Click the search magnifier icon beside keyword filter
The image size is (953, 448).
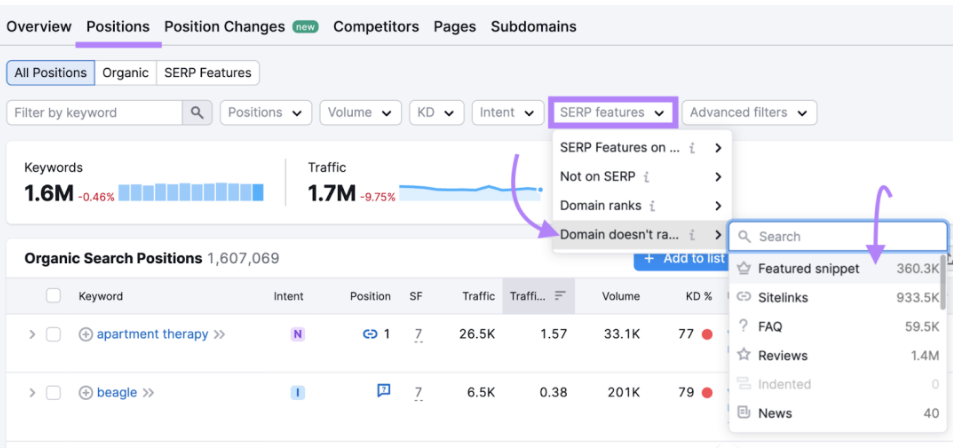197,113
